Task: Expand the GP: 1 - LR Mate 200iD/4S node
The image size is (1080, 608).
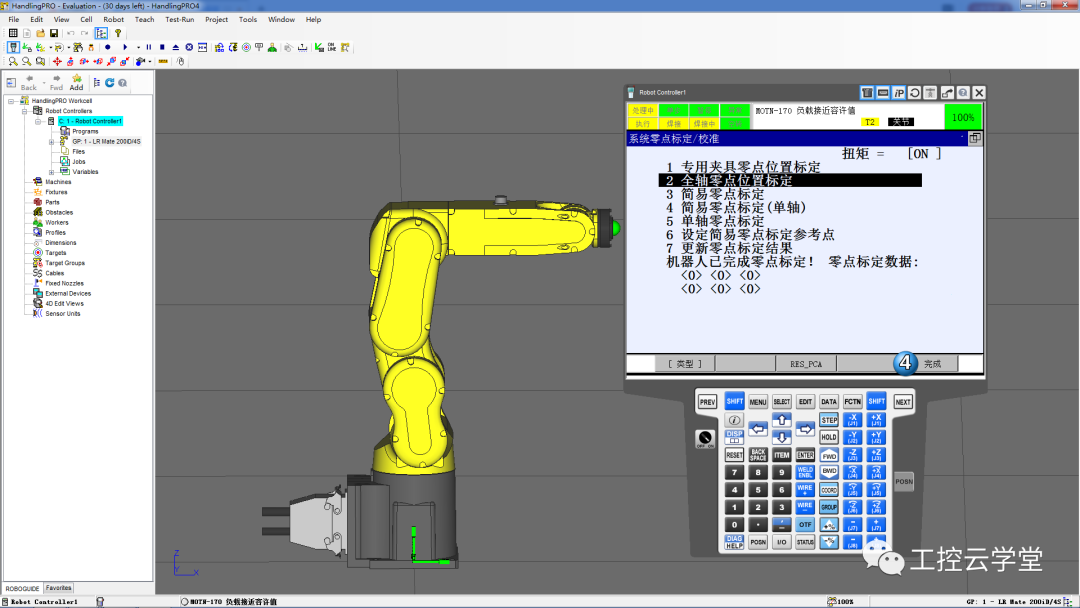Action: pos(51,142)
